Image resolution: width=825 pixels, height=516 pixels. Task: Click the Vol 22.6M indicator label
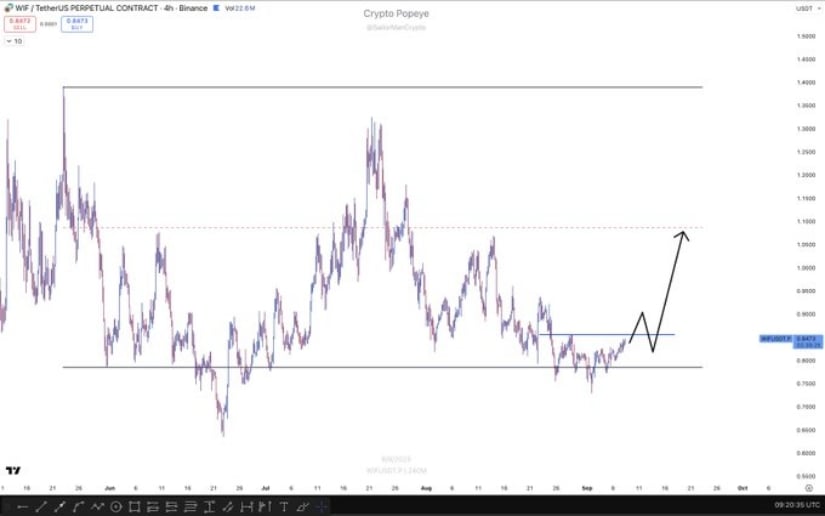[x=240, y=8]
